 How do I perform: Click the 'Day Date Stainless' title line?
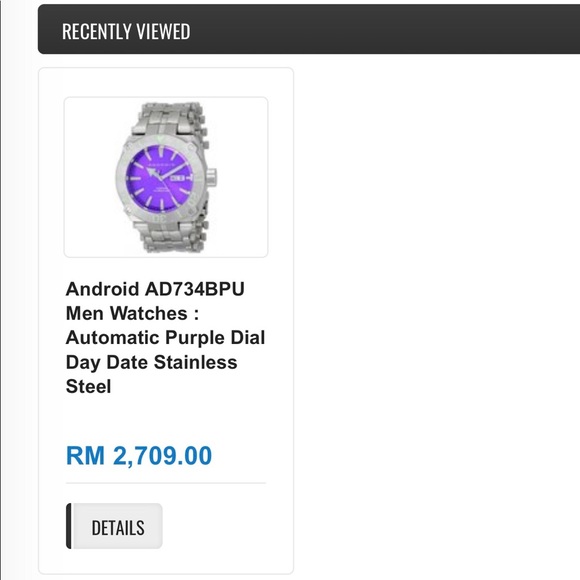tap(152, 362)
